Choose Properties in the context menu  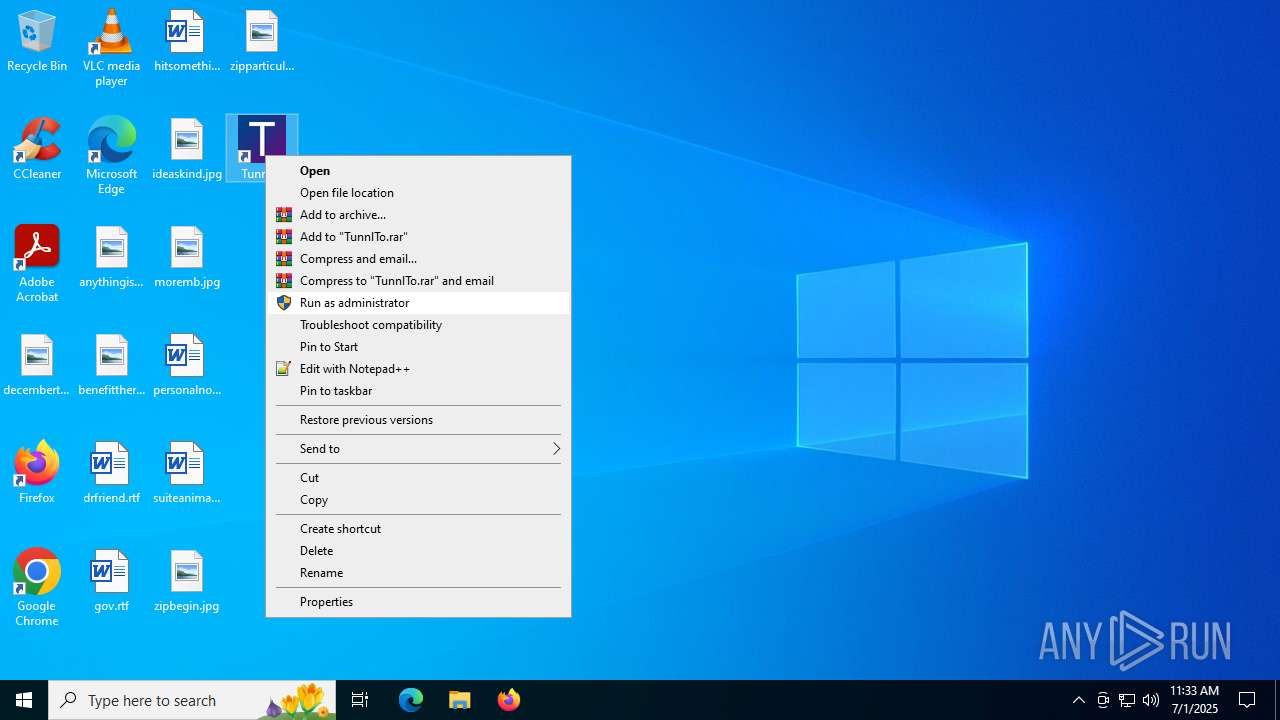click(x=418, y=602)
